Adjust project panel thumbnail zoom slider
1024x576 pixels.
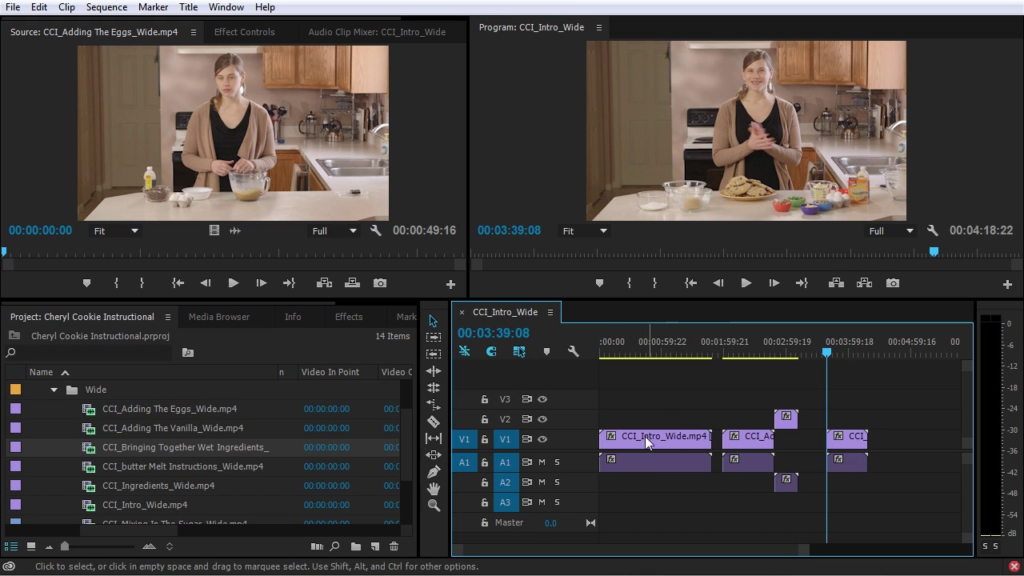[66, 546]
